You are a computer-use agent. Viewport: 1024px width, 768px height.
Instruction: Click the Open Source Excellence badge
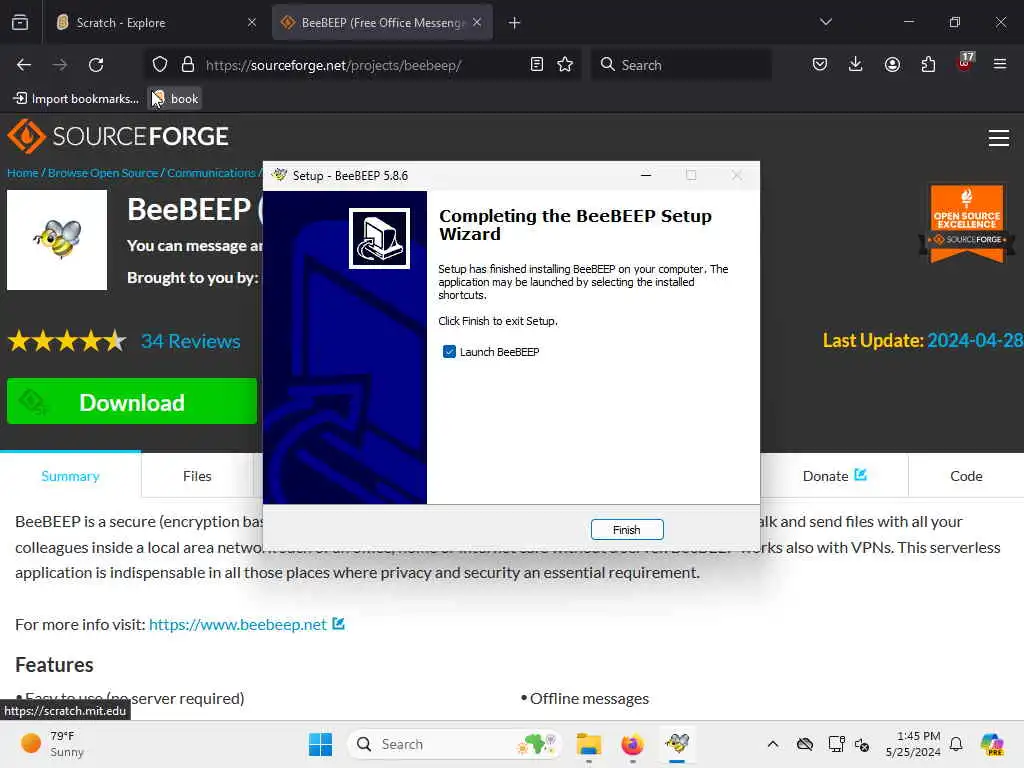(967, 223)
